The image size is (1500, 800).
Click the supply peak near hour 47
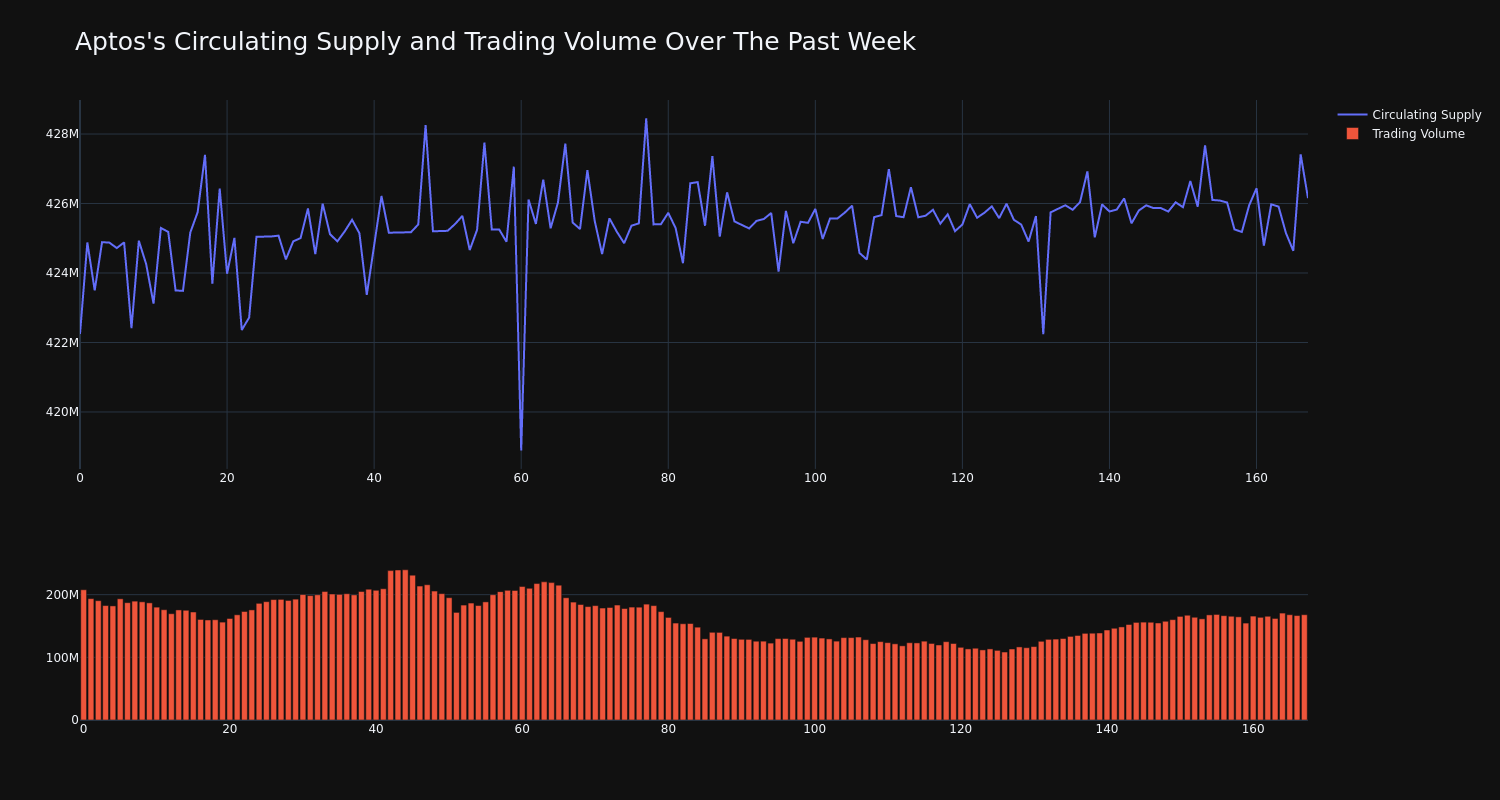(x=425, y=126)
